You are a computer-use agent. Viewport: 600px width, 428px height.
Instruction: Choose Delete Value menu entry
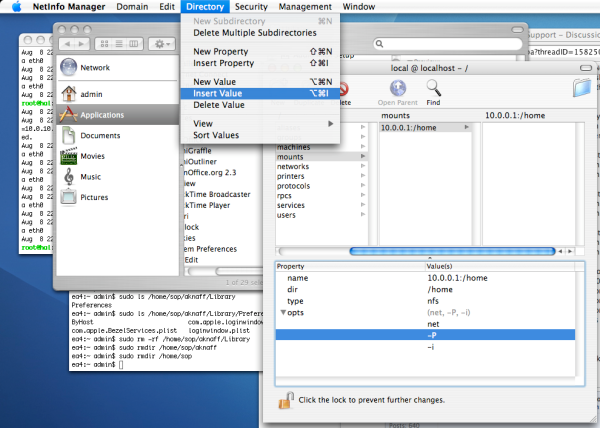[260, 105]
